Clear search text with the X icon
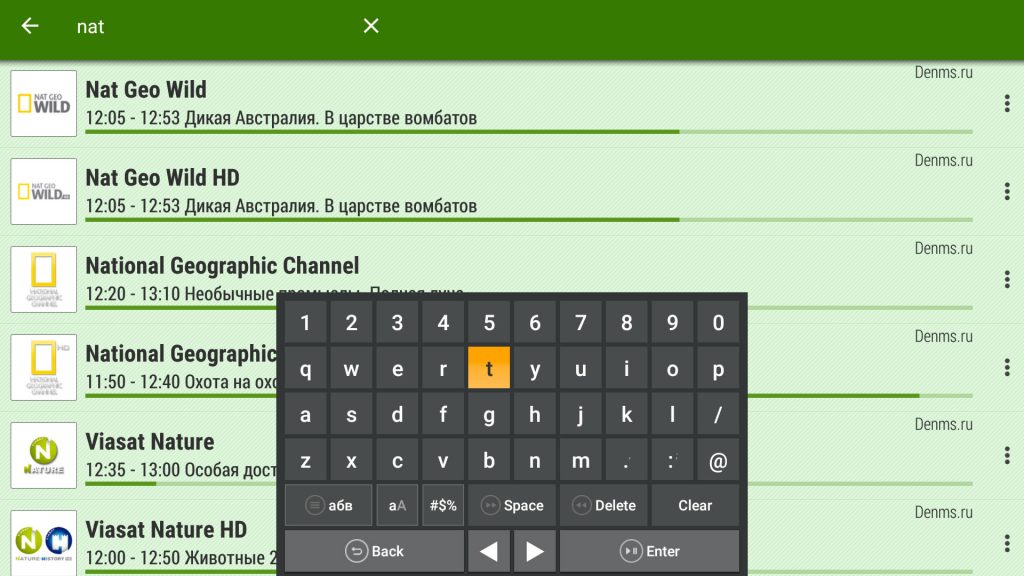Image resolution: width=1024 pixels, height=576 pixels. 371,26
